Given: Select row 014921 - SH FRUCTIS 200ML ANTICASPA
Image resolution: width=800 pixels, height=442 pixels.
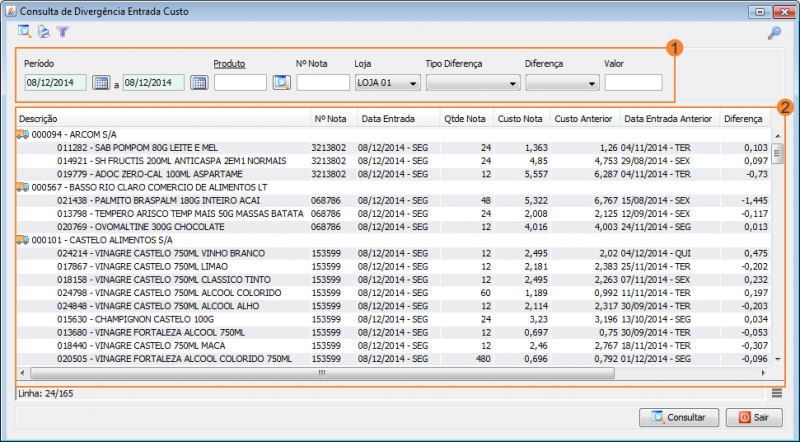Looking at the screenshot, I should (393, 161).
